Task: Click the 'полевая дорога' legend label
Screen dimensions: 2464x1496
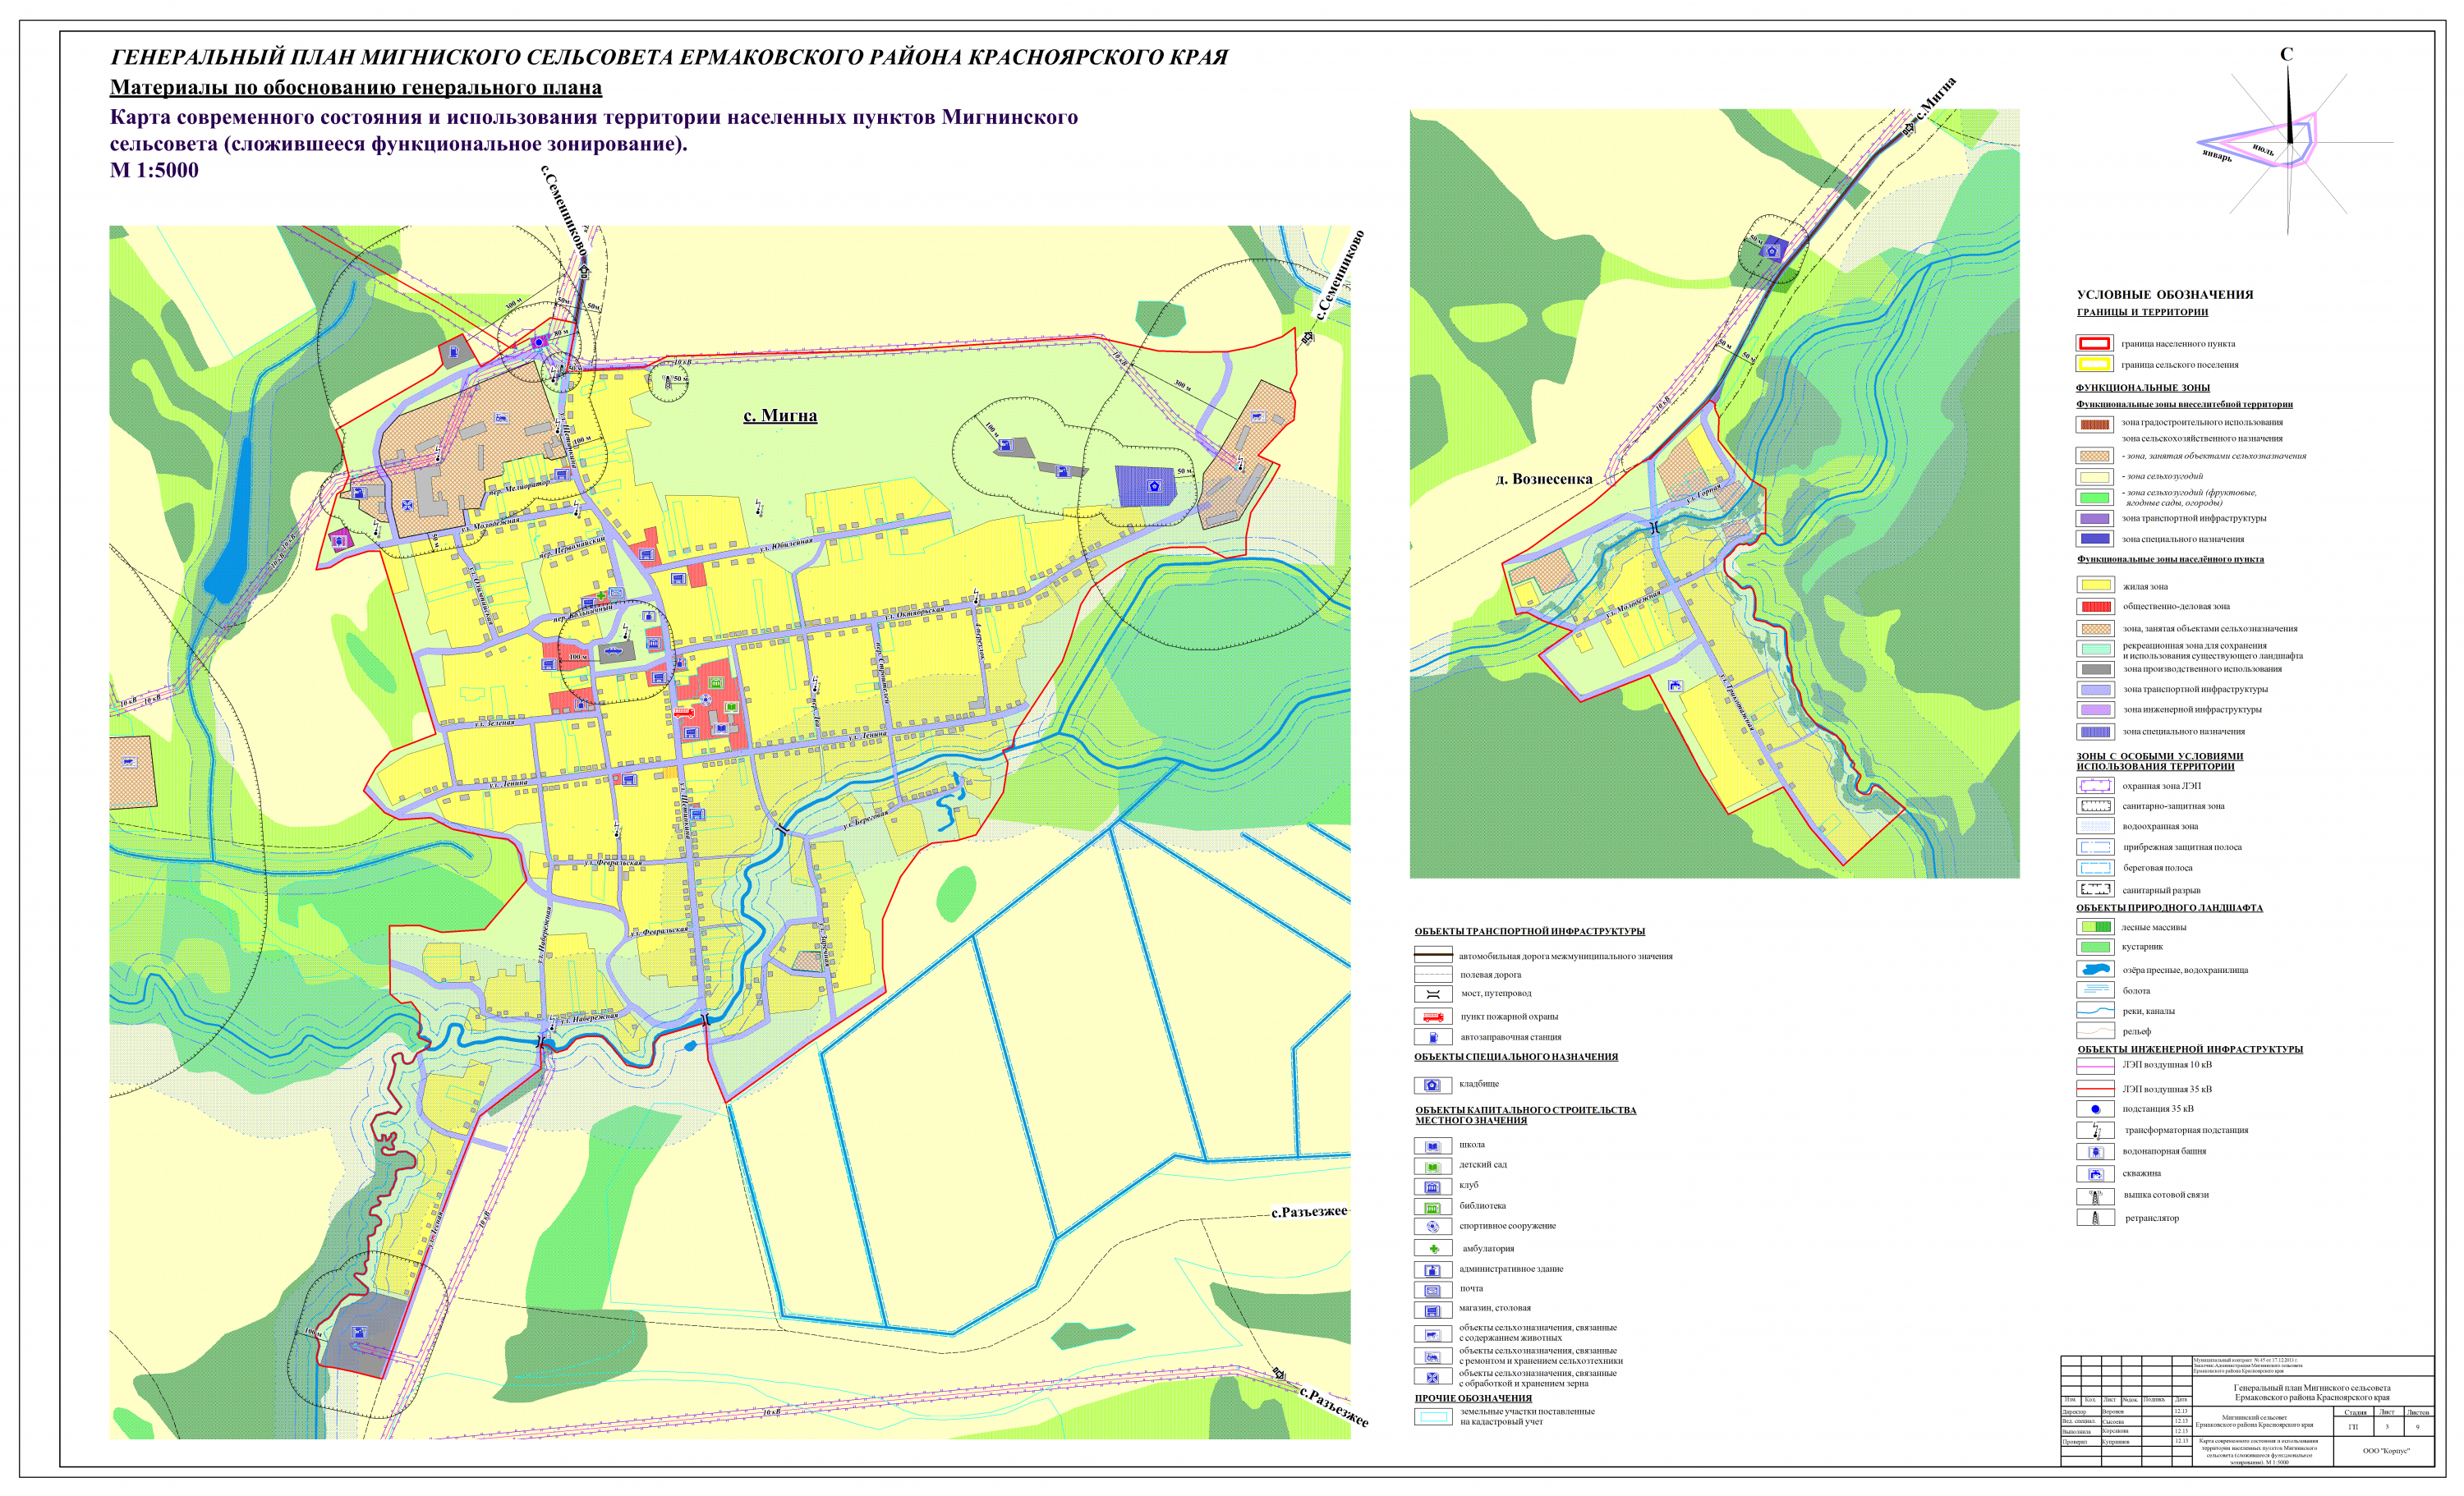Action: 1490,975
